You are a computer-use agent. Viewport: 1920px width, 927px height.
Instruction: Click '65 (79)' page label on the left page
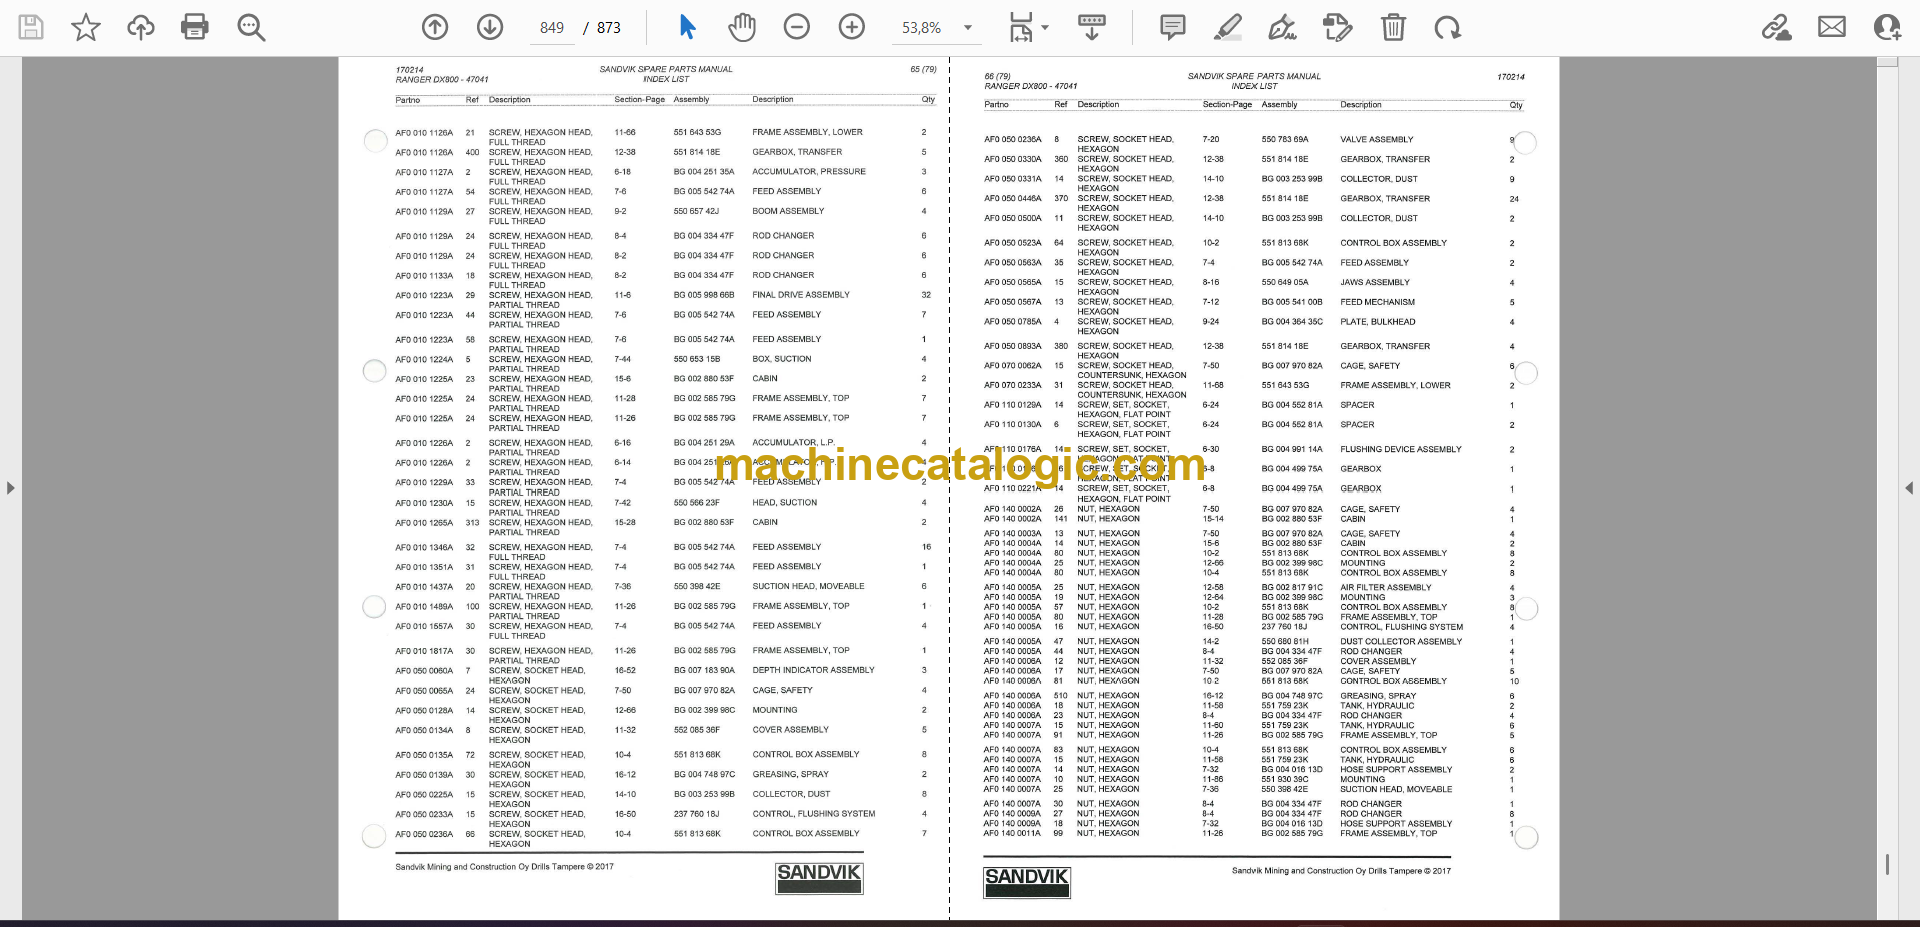point(923,69)
